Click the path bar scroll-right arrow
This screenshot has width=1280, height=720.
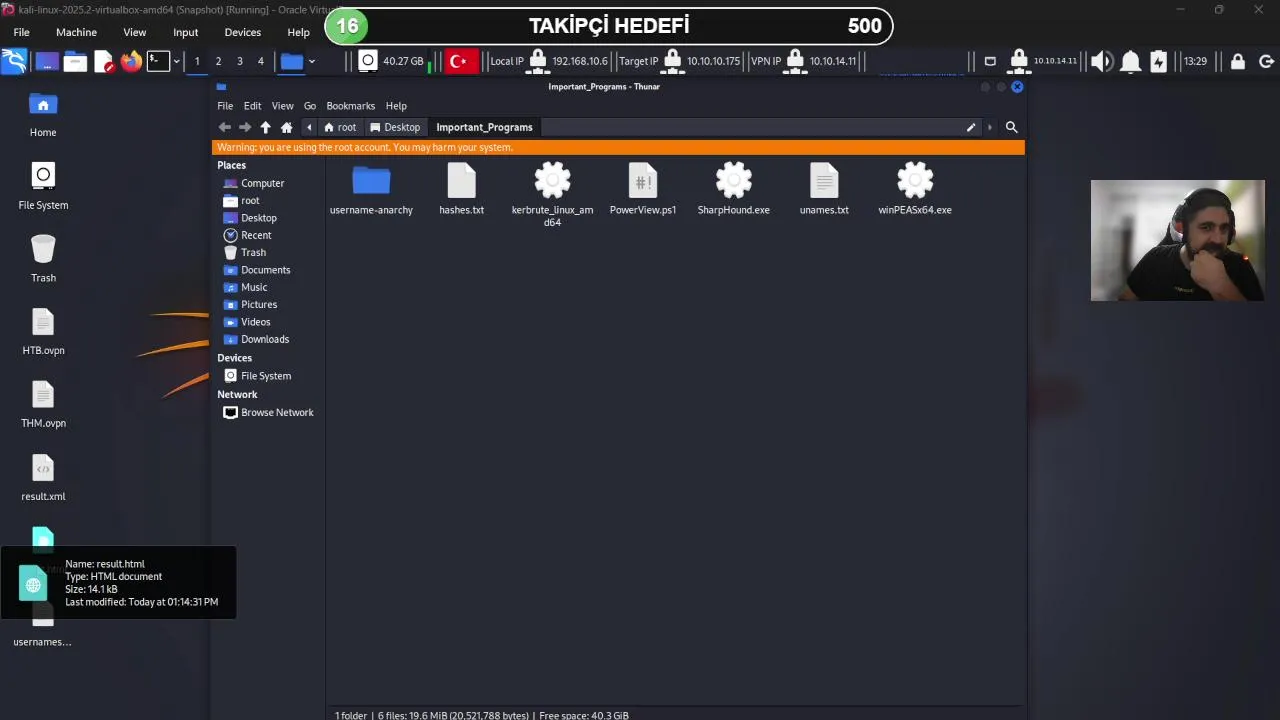(990, 127)
